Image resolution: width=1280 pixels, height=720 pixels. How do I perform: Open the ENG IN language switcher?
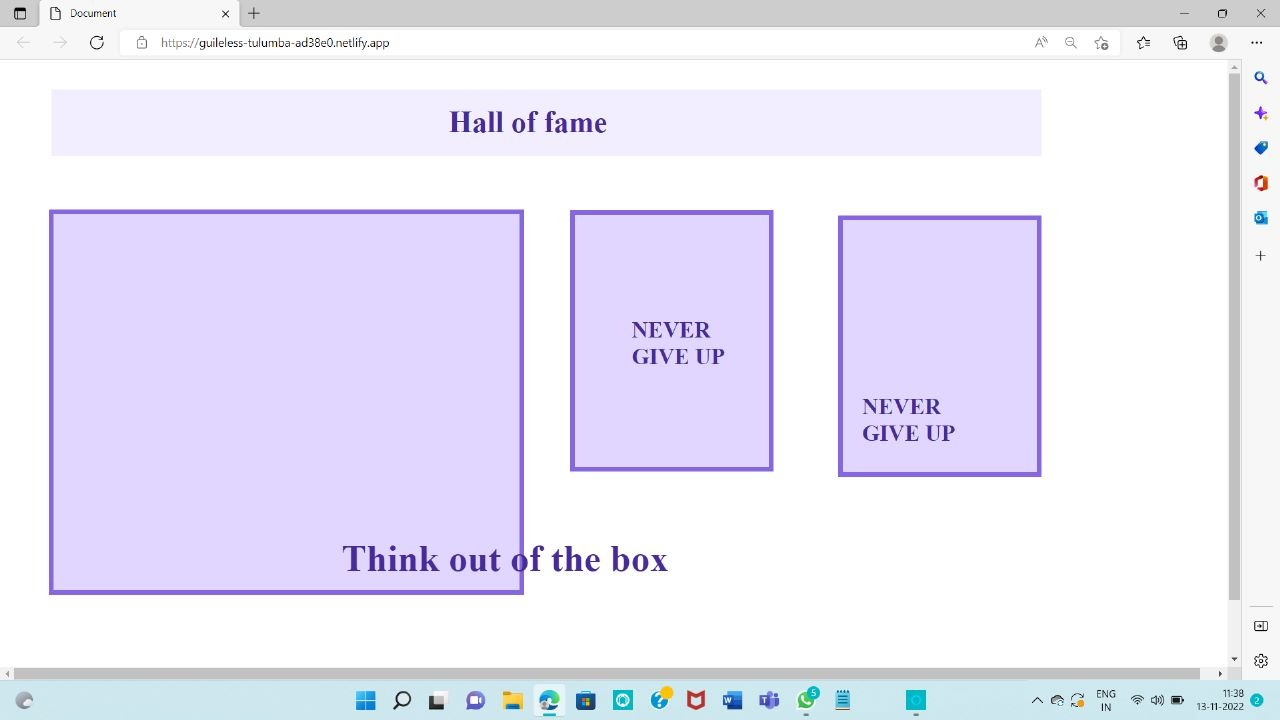[1106, 700]
